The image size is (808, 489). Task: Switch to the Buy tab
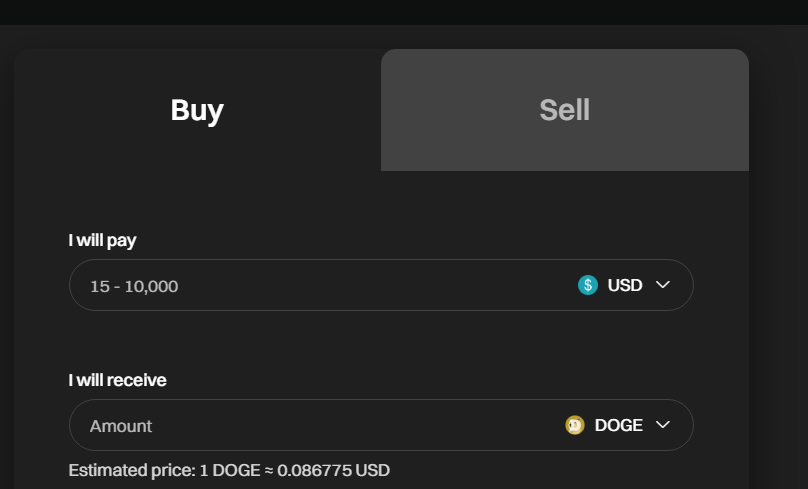coord(197,110)
